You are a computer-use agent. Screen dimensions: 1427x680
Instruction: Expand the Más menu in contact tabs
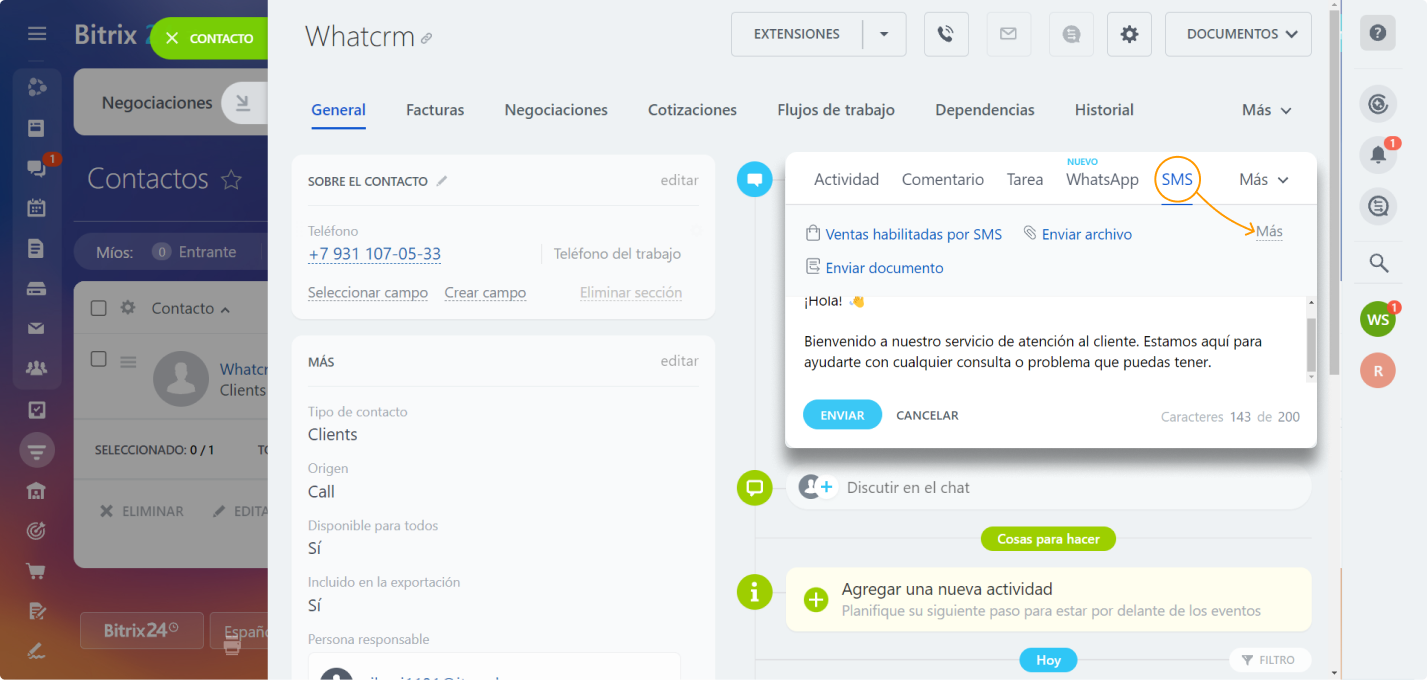click(1266, 110)
